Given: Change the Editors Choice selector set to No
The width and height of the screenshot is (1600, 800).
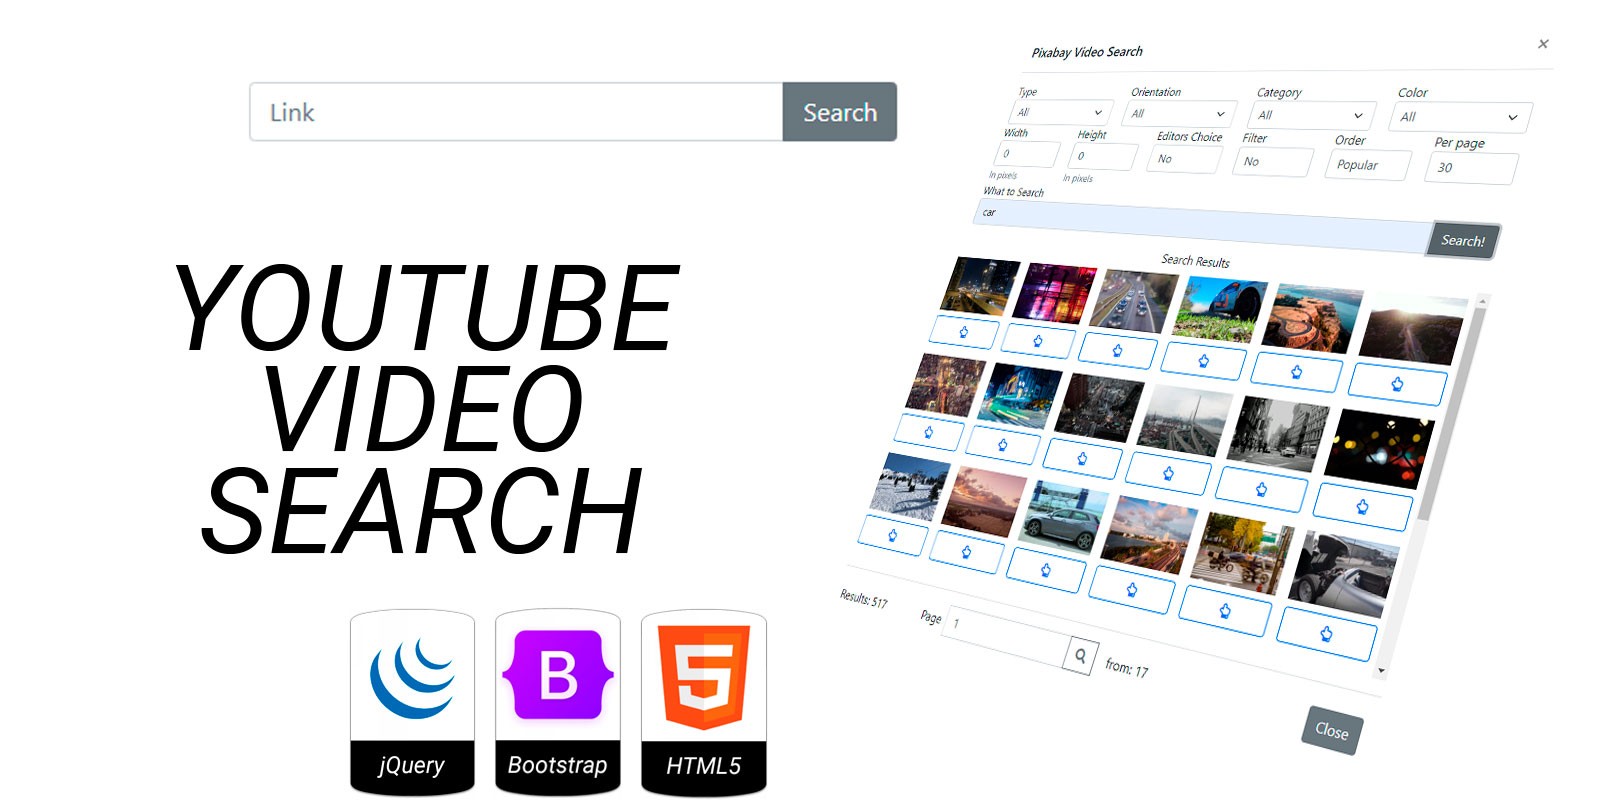Looking at the screenshot, I should click(x=1184, y=159).
